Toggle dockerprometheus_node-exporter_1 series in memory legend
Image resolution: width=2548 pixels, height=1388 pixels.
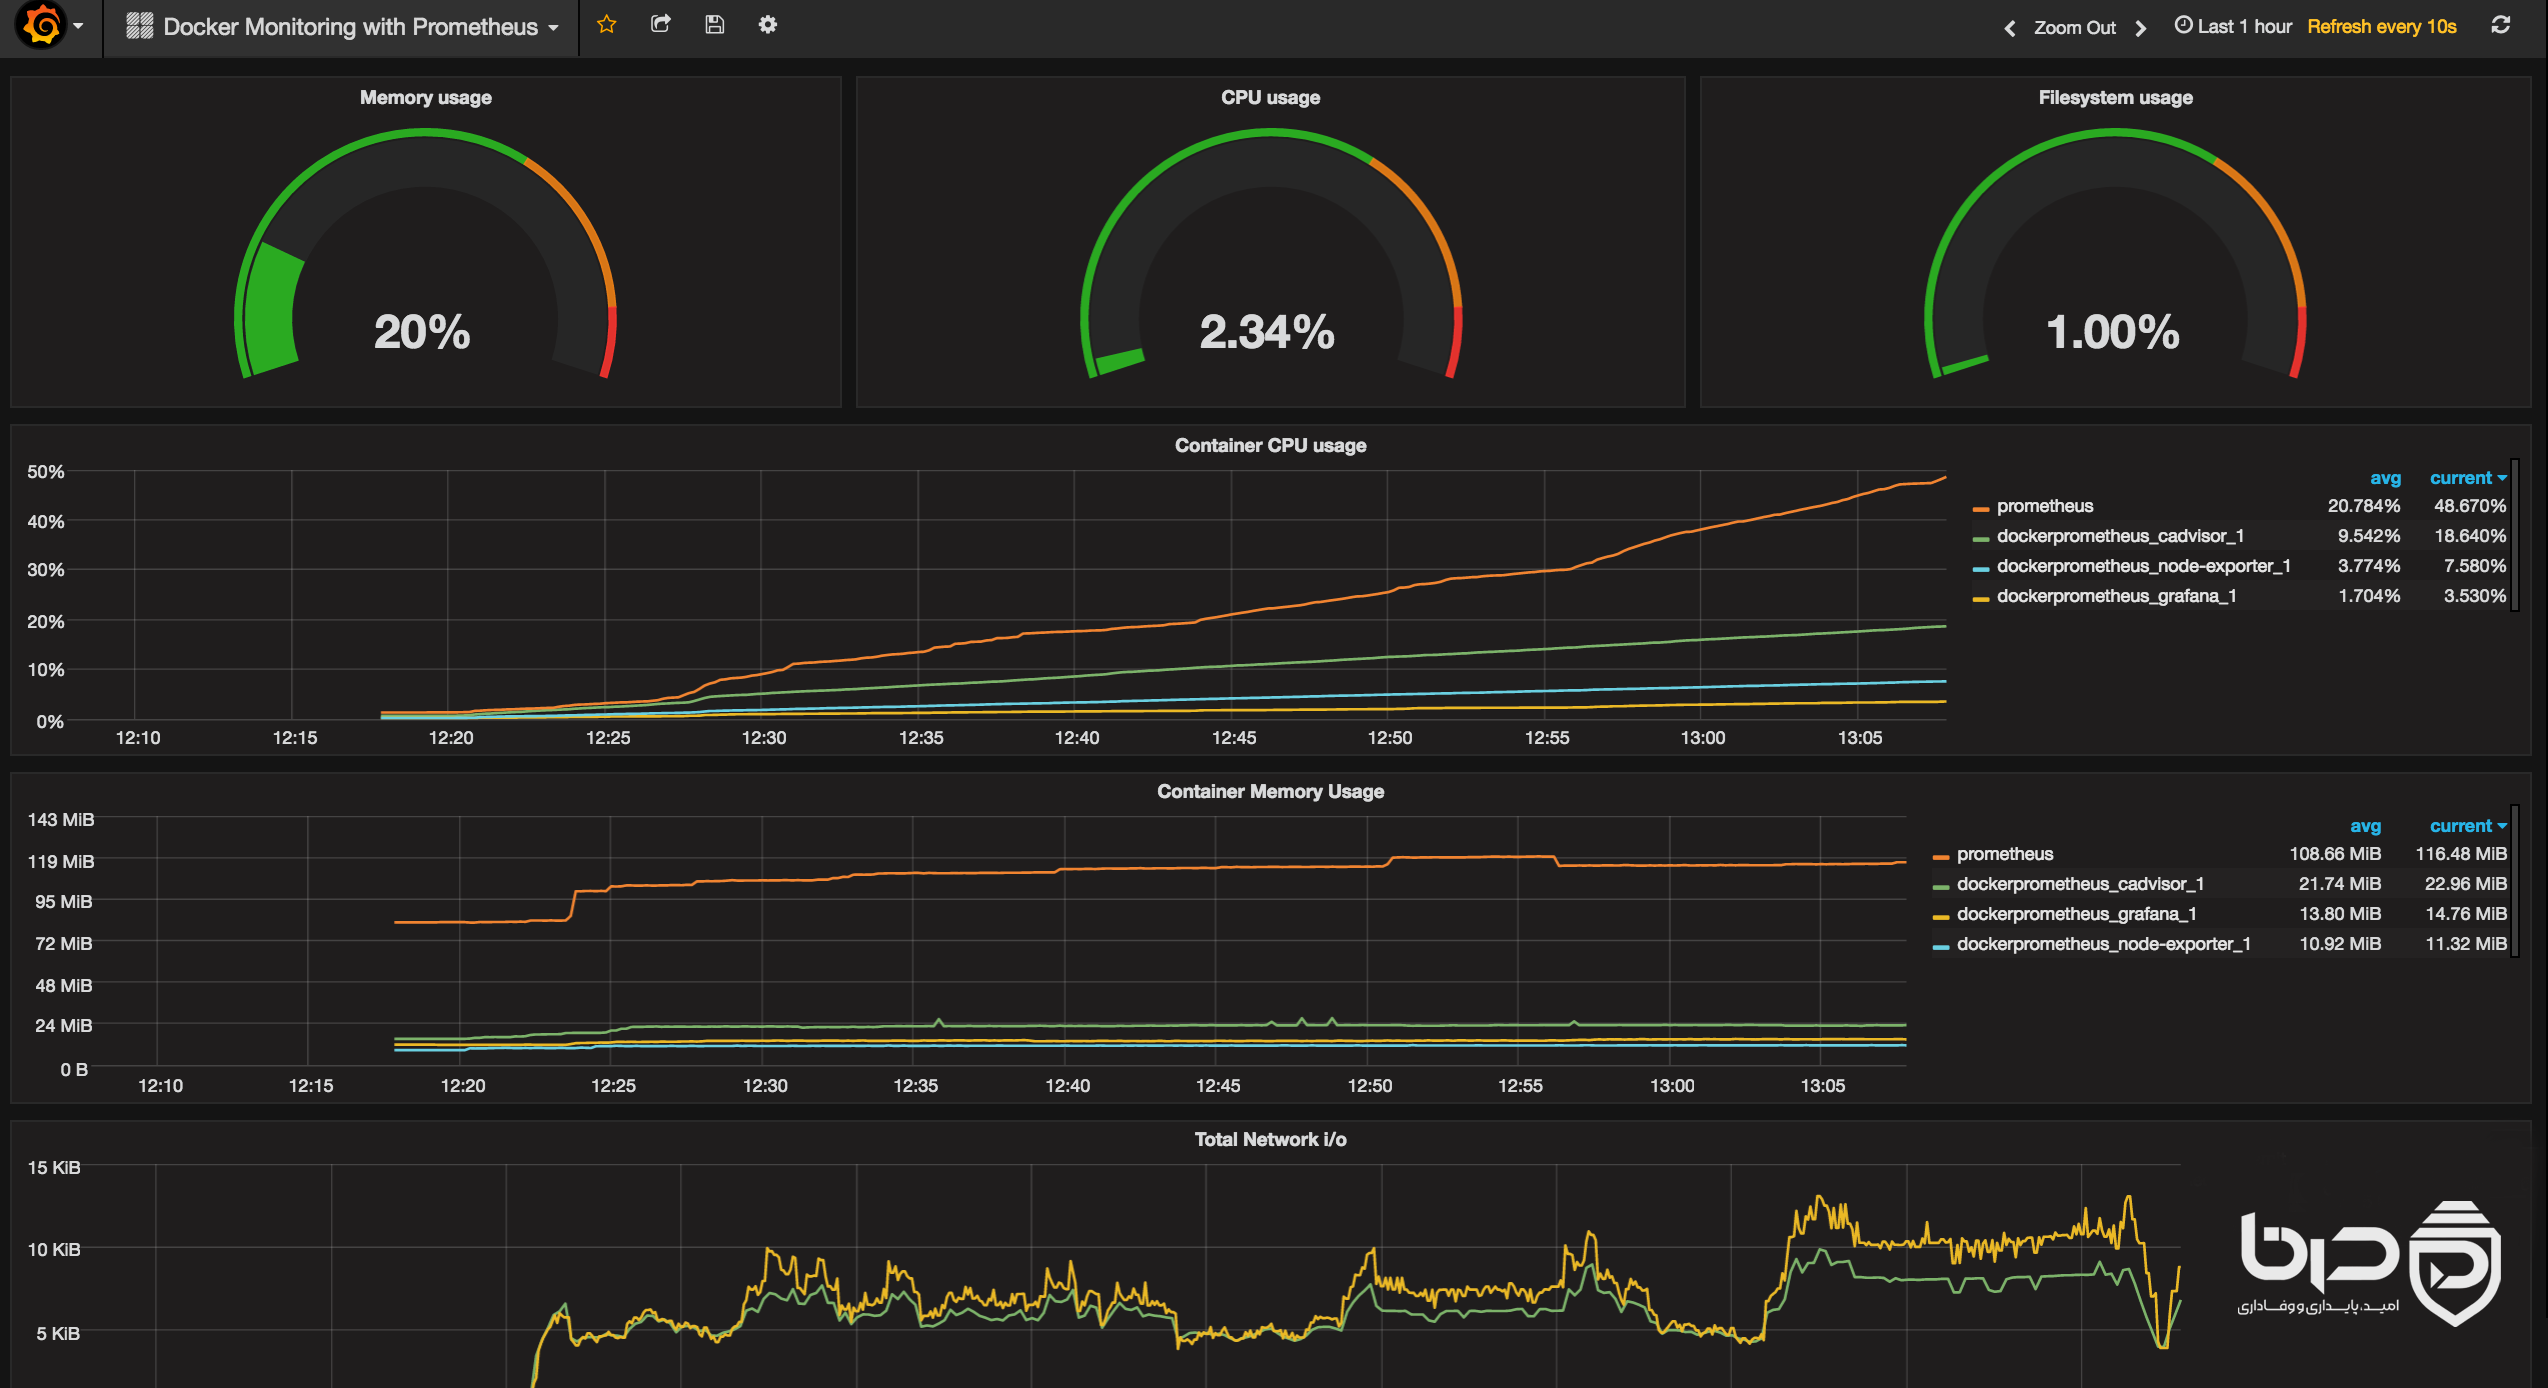(x=2103, y=944)
